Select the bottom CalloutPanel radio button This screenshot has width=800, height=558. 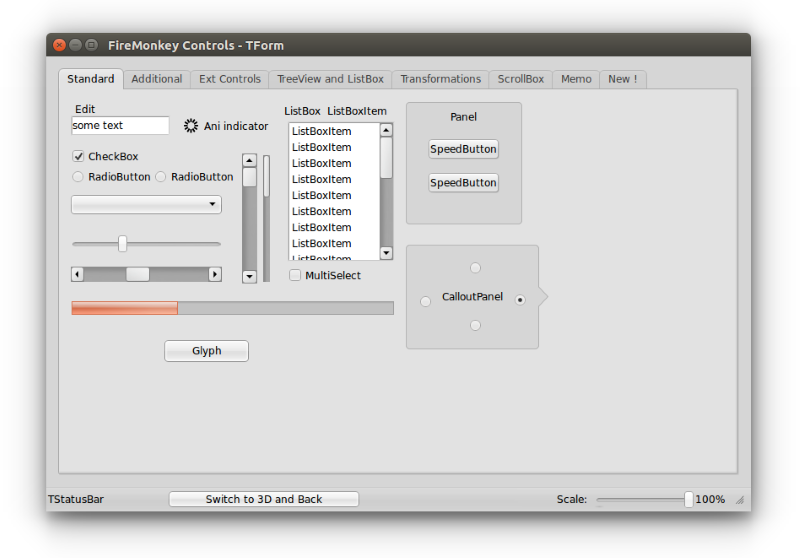pyautogui.click(x=475, y=325)
